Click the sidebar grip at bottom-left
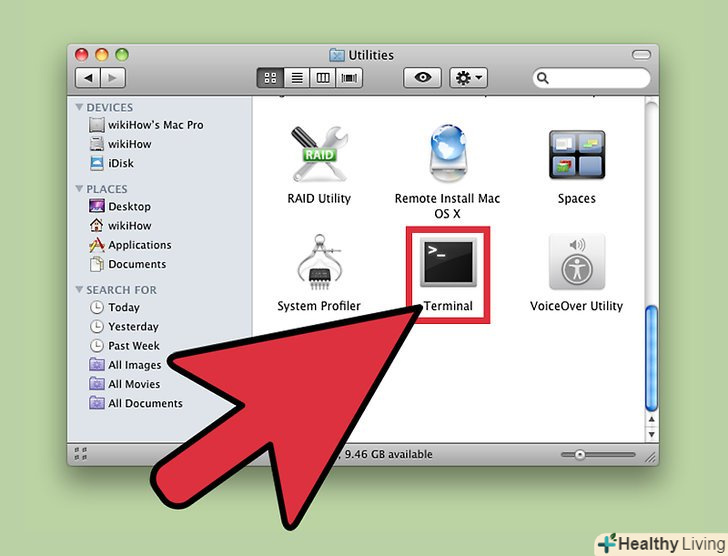 tap(80, 454)
